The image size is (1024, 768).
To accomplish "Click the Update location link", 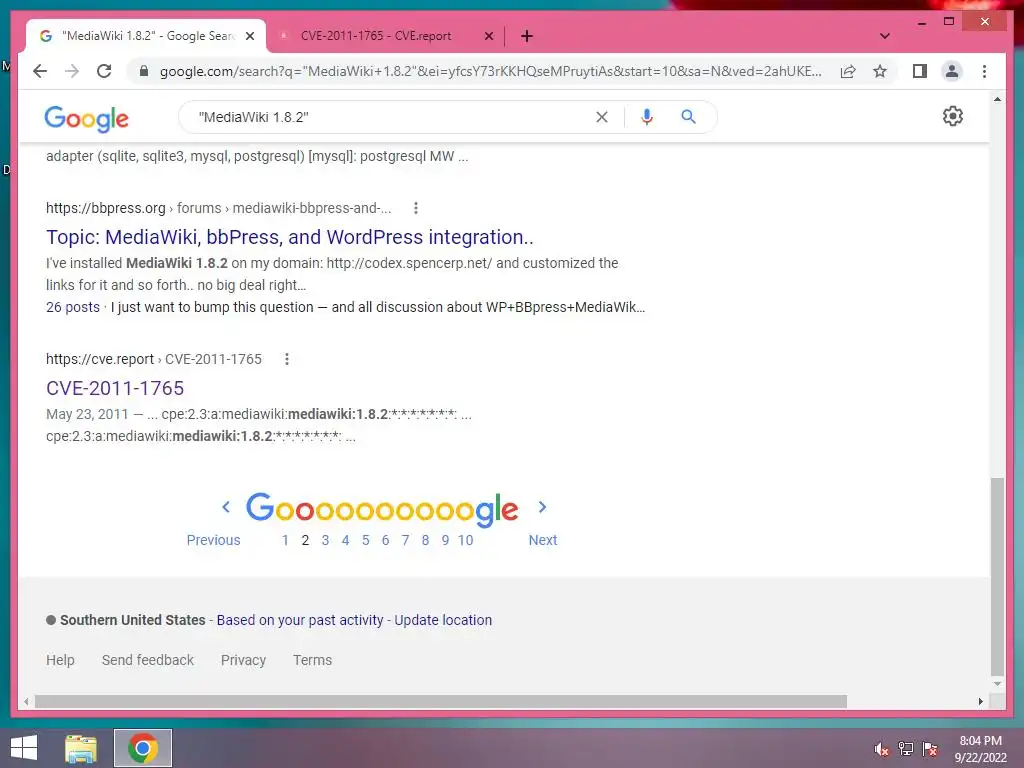I will pyautogui.click(x=443, y=620).
